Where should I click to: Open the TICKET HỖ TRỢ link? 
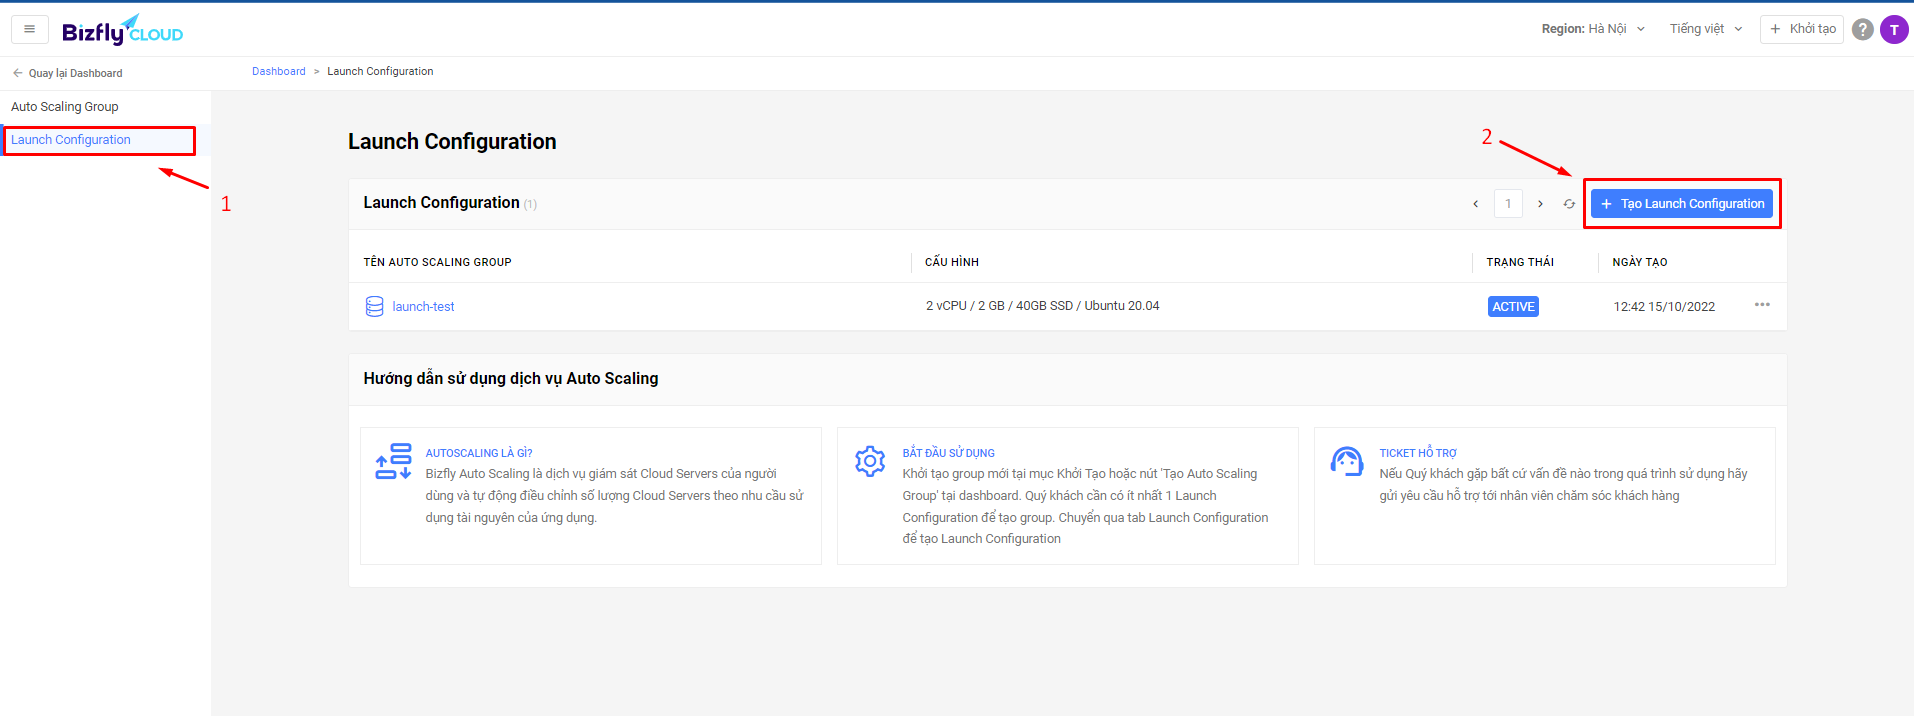click(x=1418, y=453)
